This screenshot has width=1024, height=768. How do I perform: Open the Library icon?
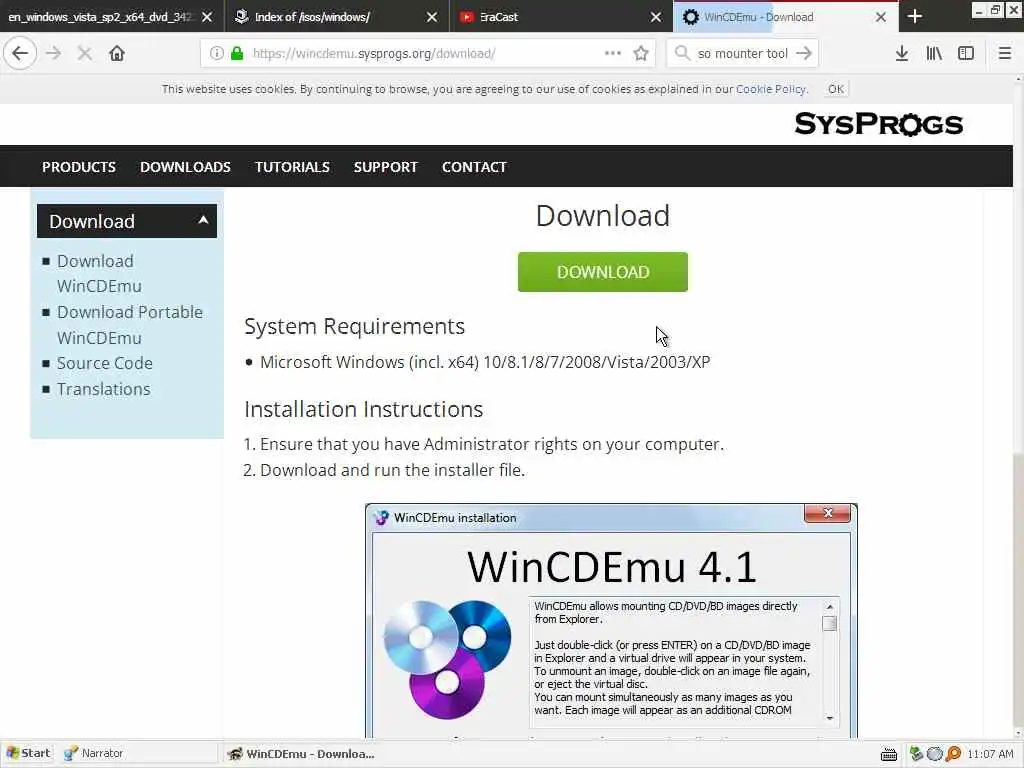[x=934, y=53]
